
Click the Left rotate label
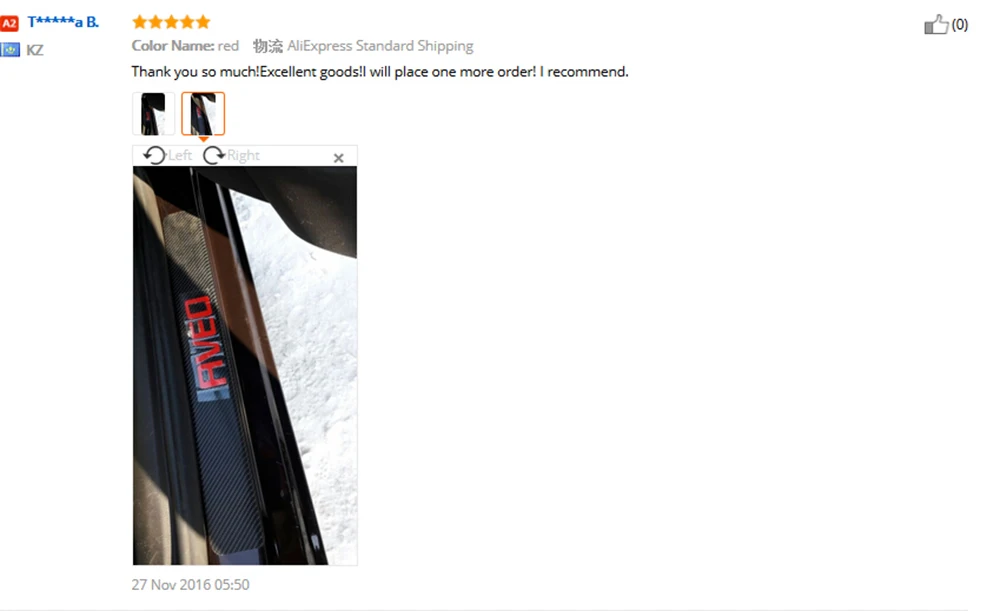click(x=180, y=155)
